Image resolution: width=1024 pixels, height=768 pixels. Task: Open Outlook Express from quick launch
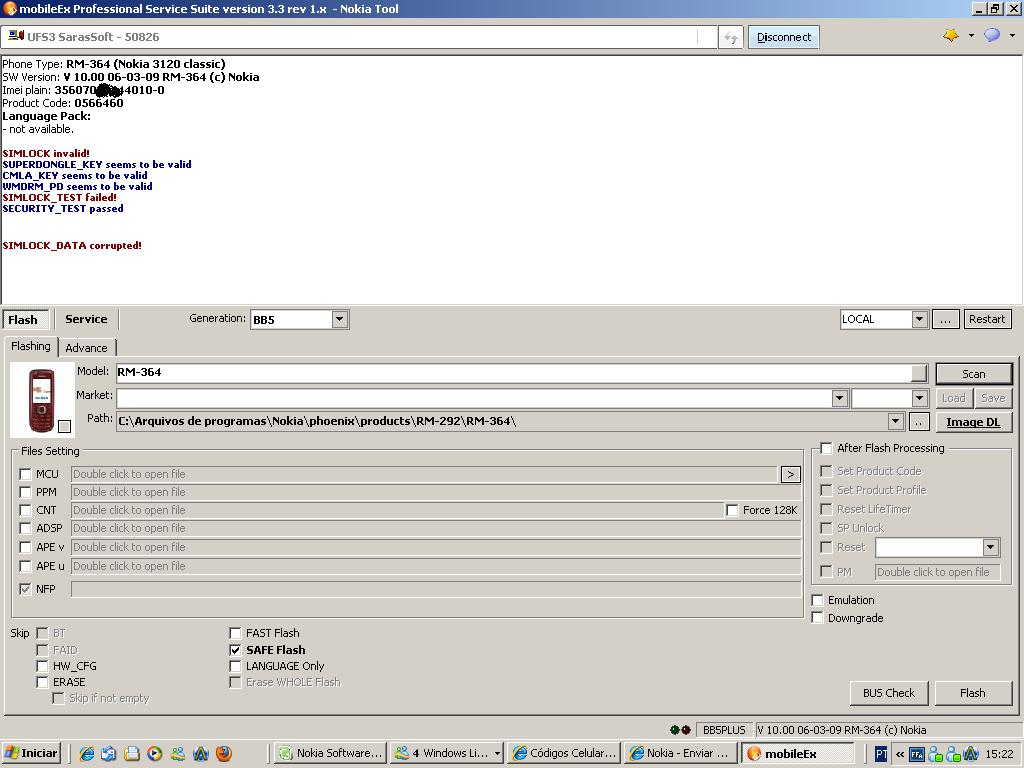[x=108, y=754]
